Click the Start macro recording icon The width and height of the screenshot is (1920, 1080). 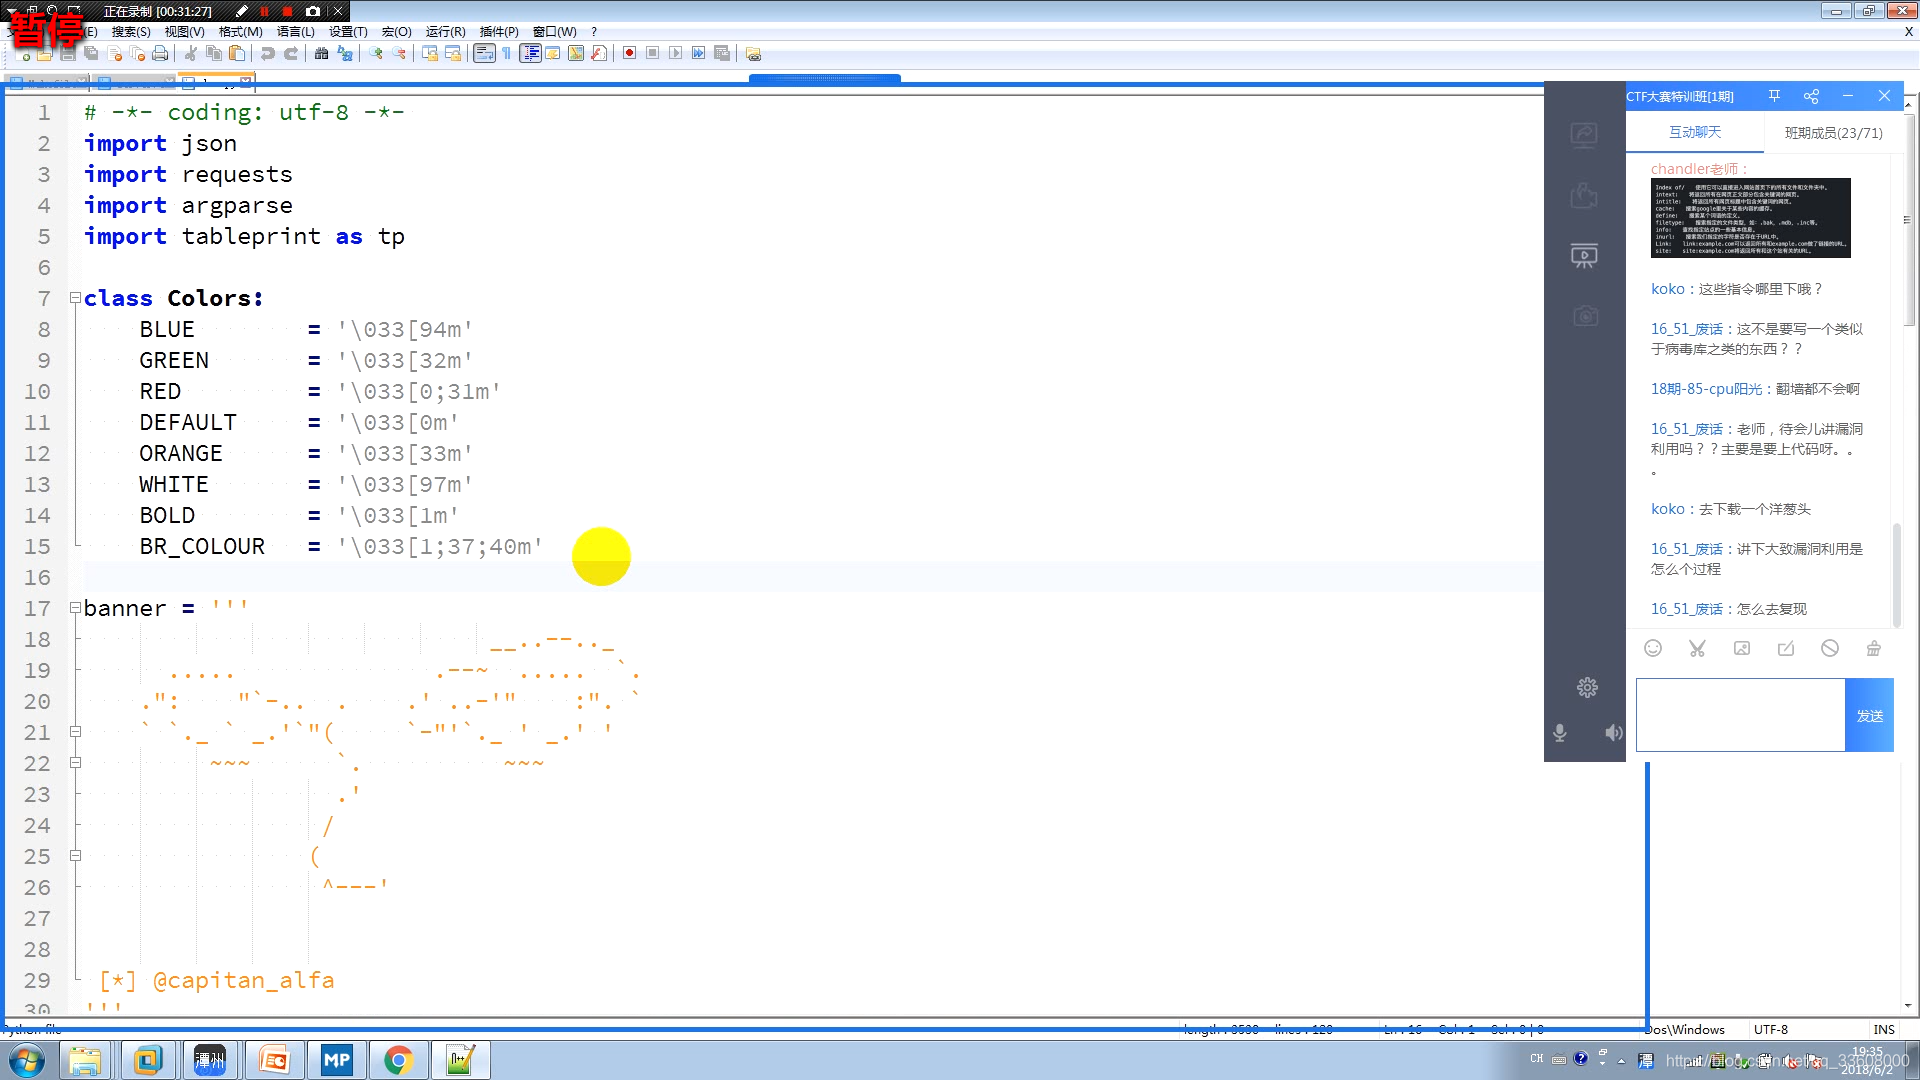(x=629, y=53)
